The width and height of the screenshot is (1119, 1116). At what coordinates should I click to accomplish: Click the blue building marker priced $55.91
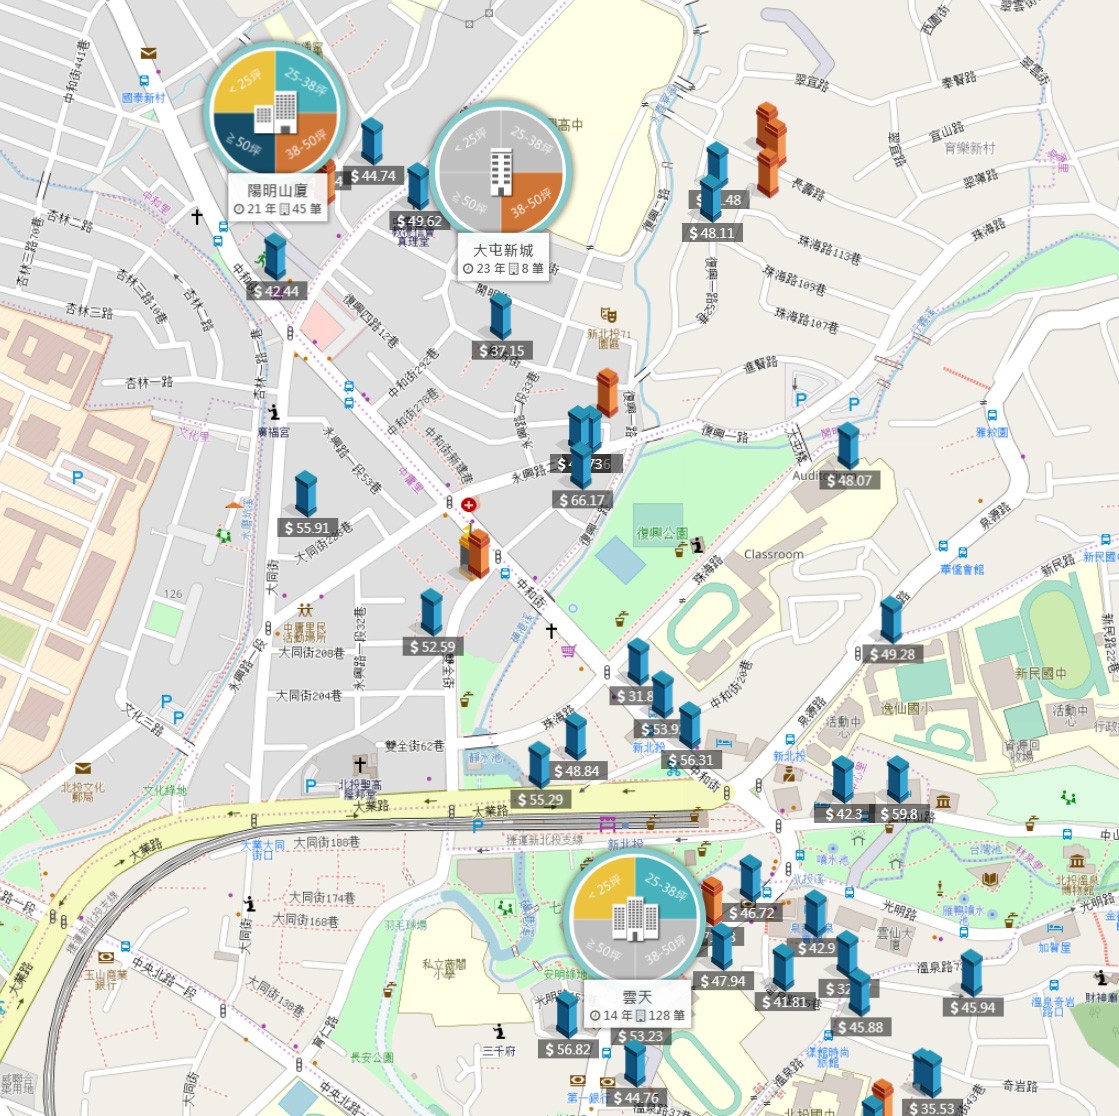pos(306,494)
